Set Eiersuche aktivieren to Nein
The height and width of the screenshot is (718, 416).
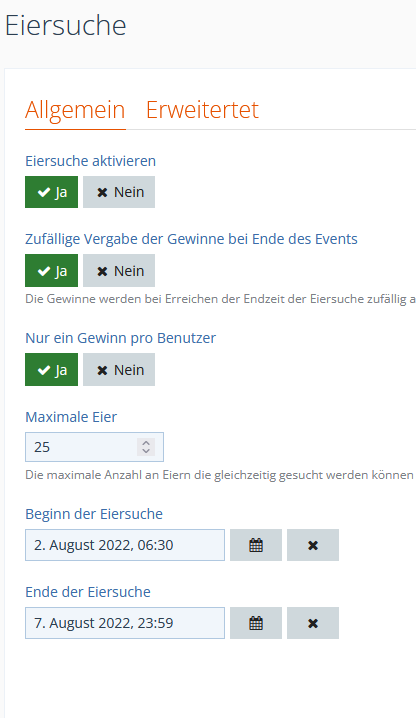[119, 192]
